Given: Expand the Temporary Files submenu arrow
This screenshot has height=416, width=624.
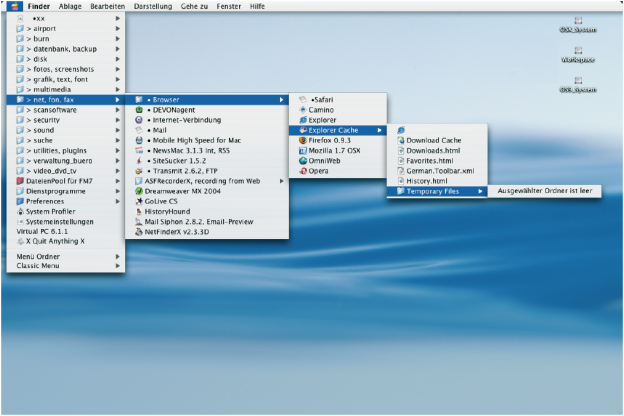Looking at the screenshot, I should tap(480, 191).
